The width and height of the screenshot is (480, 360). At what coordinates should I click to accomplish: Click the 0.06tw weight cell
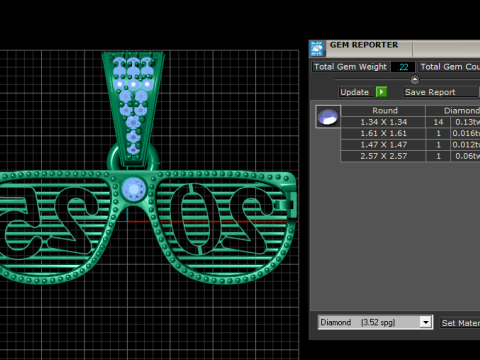pos(466,156)
